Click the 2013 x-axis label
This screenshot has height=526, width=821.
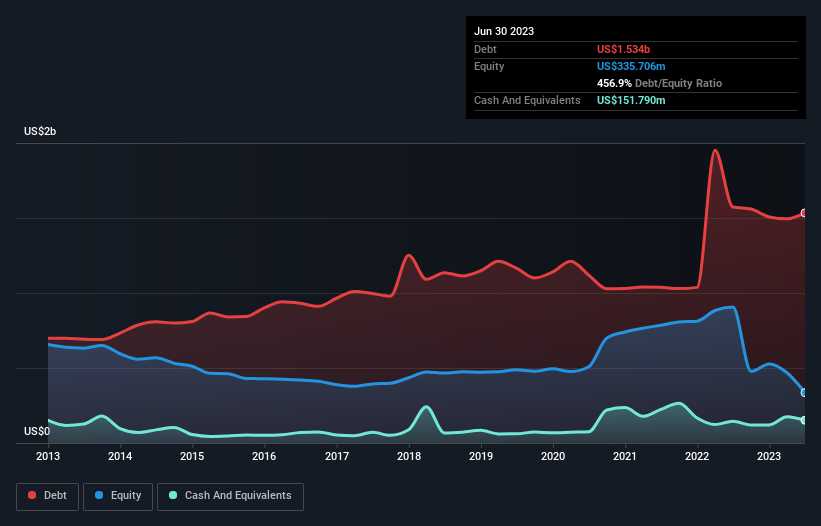point(48,456)
